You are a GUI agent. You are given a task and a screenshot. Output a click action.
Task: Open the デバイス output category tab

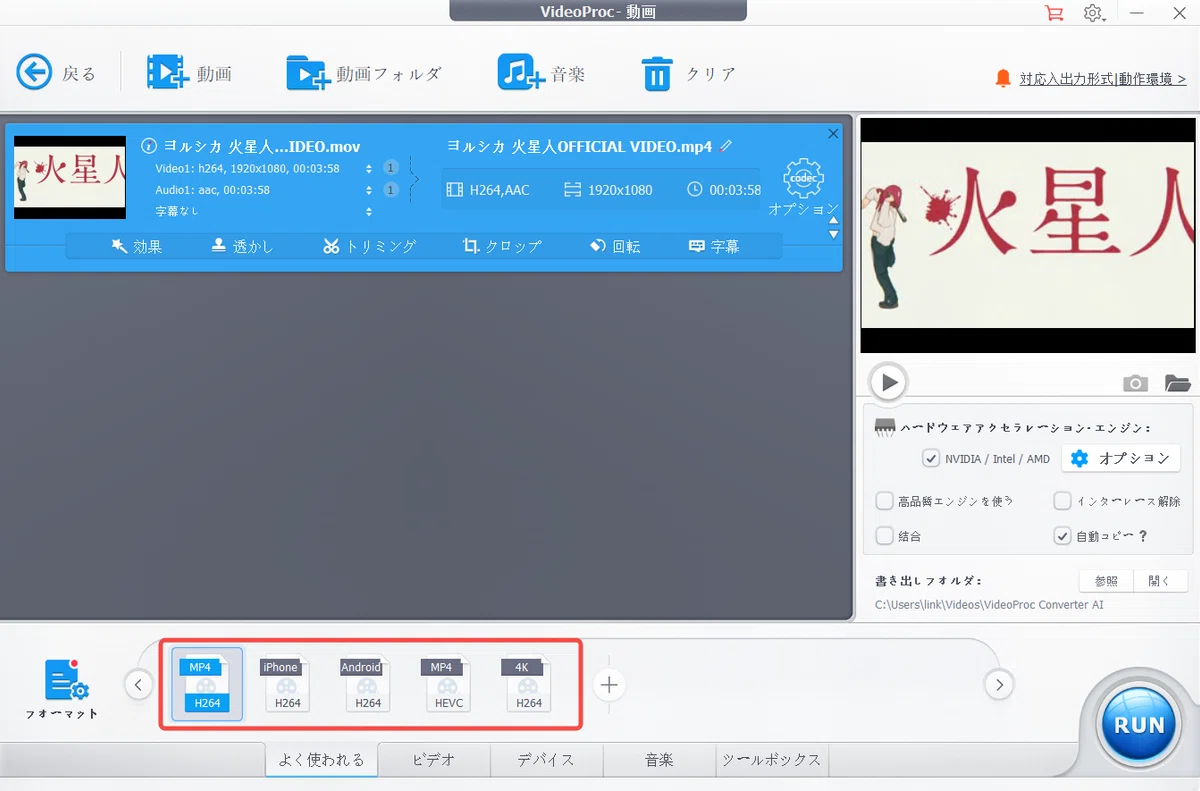click(x=546, y=759)
